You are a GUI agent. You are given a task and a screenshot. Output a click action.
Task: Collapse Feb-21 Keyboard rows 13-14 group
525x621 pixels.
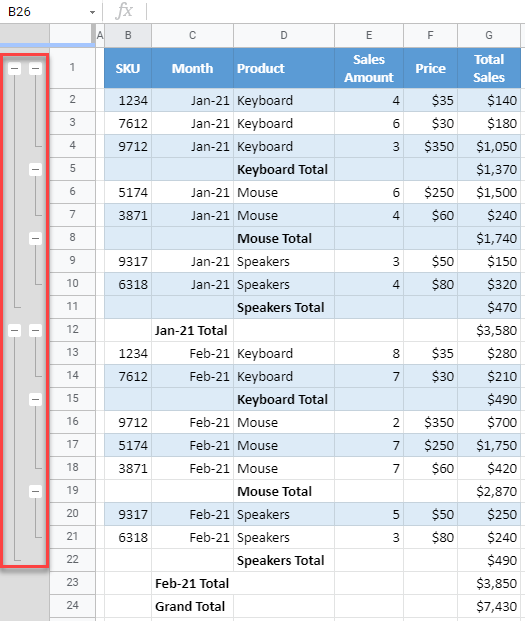[x=36, y=330]
